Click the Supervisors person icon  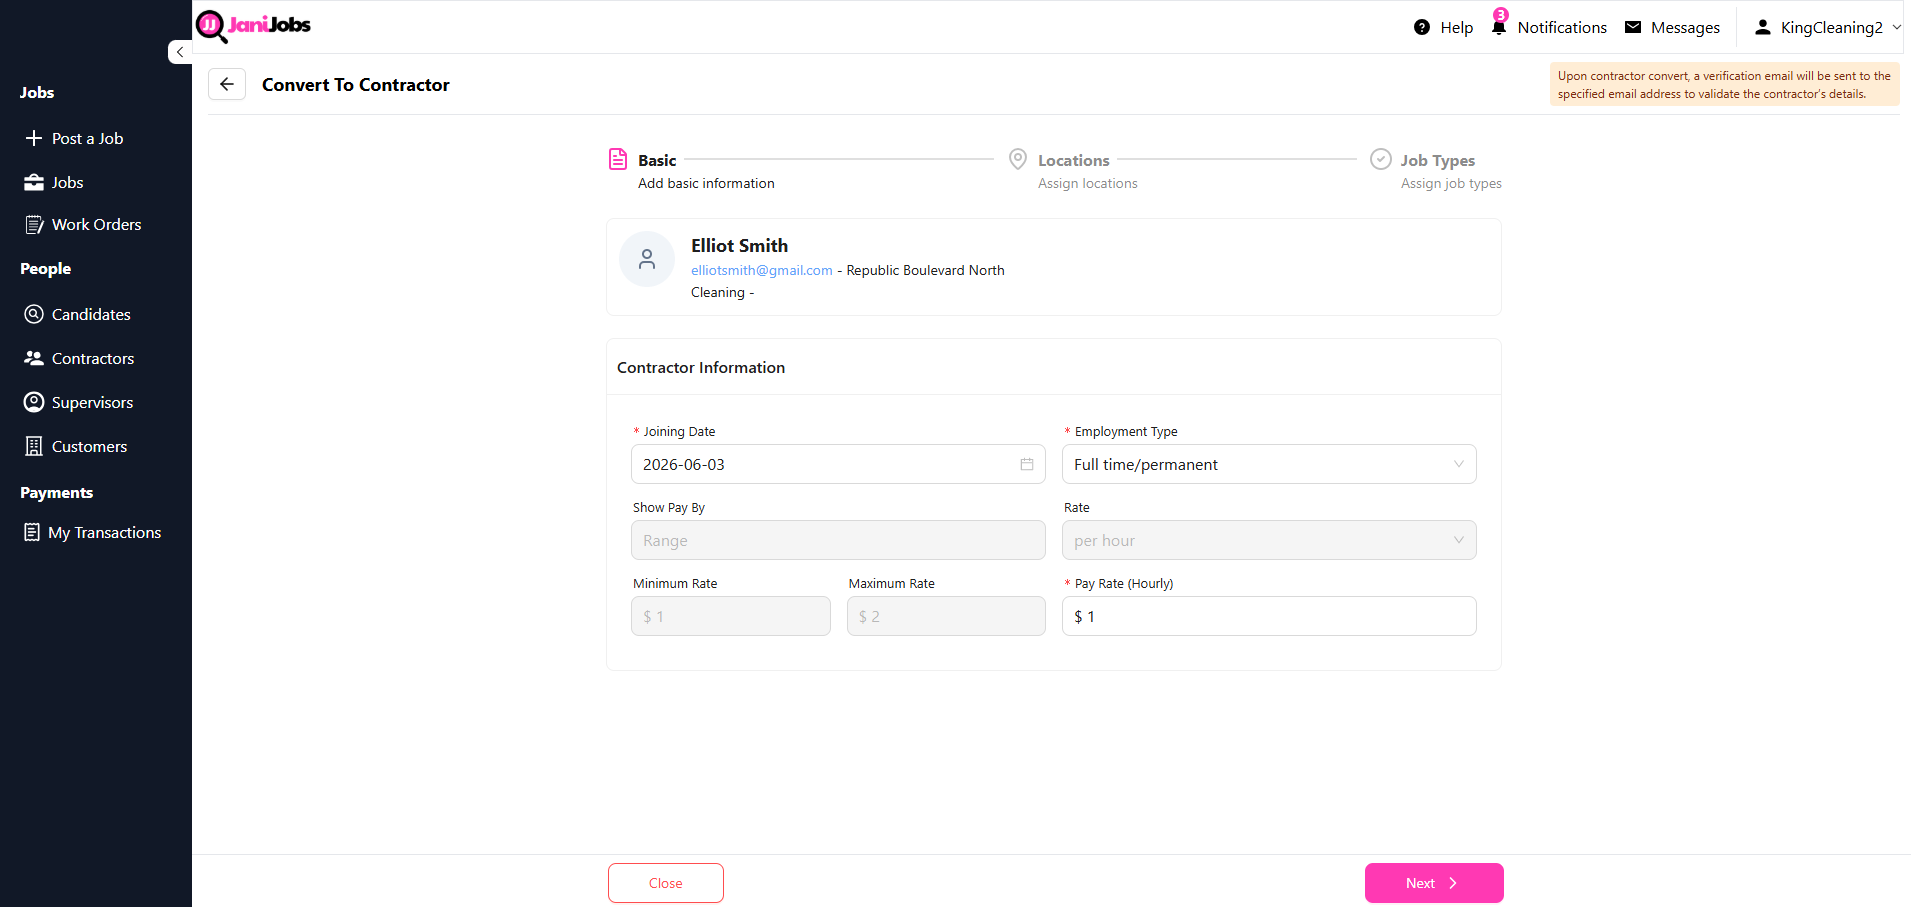click(x=34, y=402)
